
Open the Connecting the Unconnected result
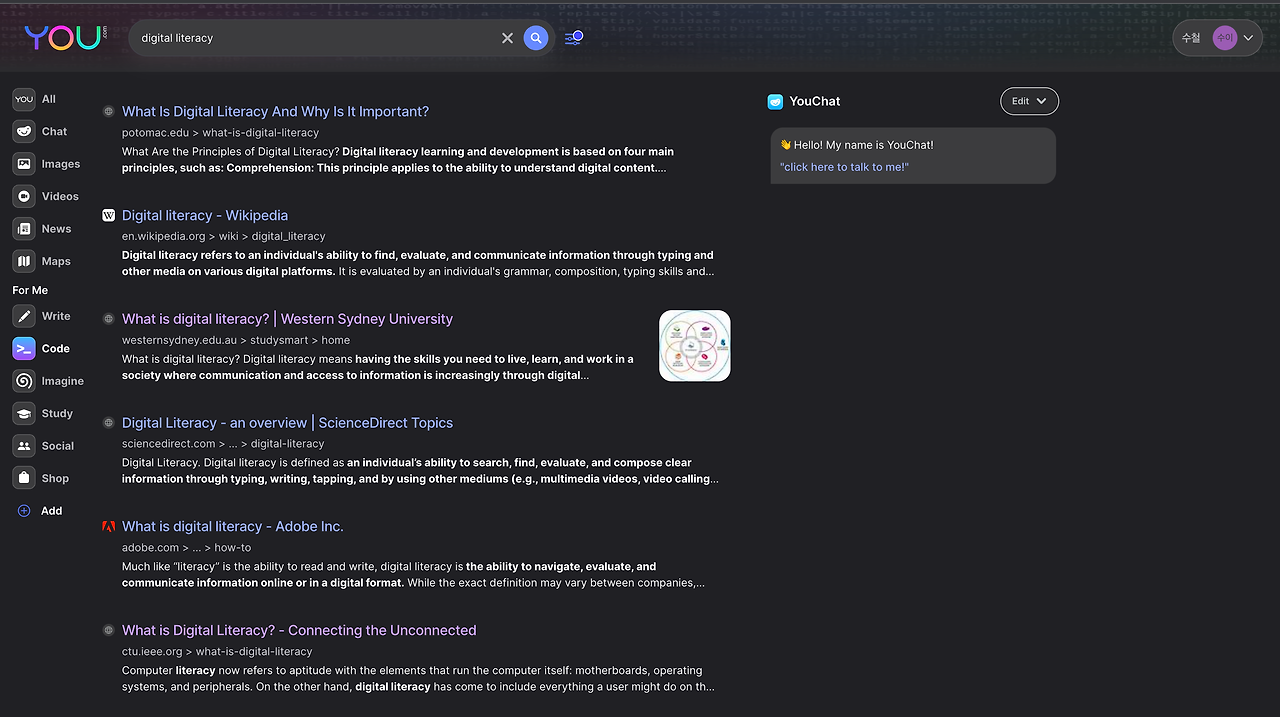[x=299, y=630]
